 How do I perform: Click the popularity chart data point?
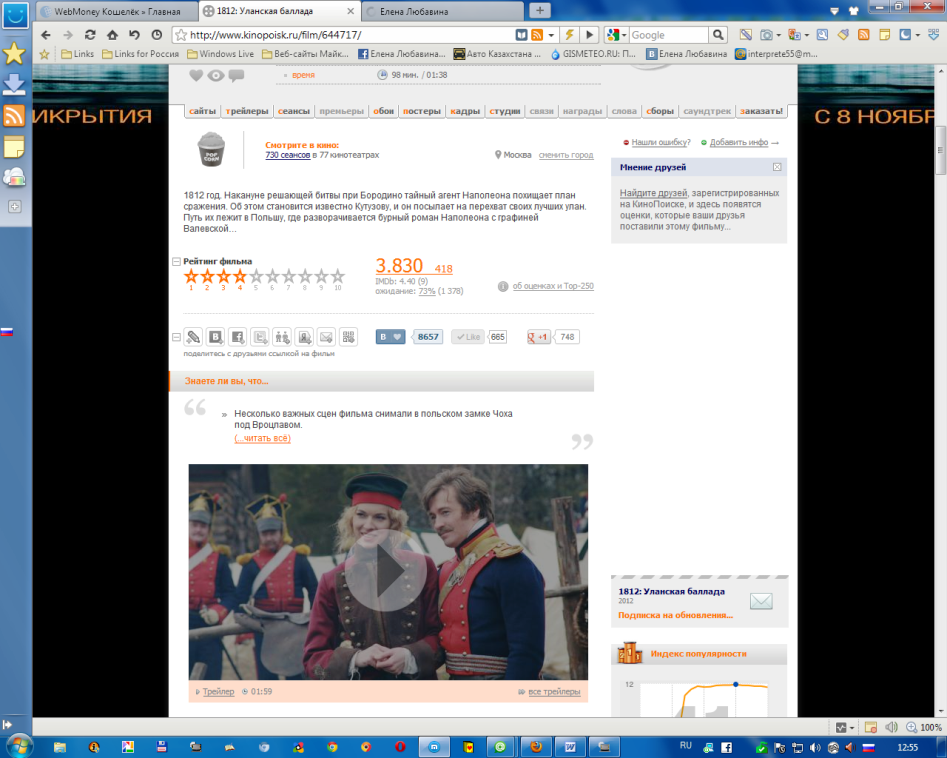tap(736, 684)
